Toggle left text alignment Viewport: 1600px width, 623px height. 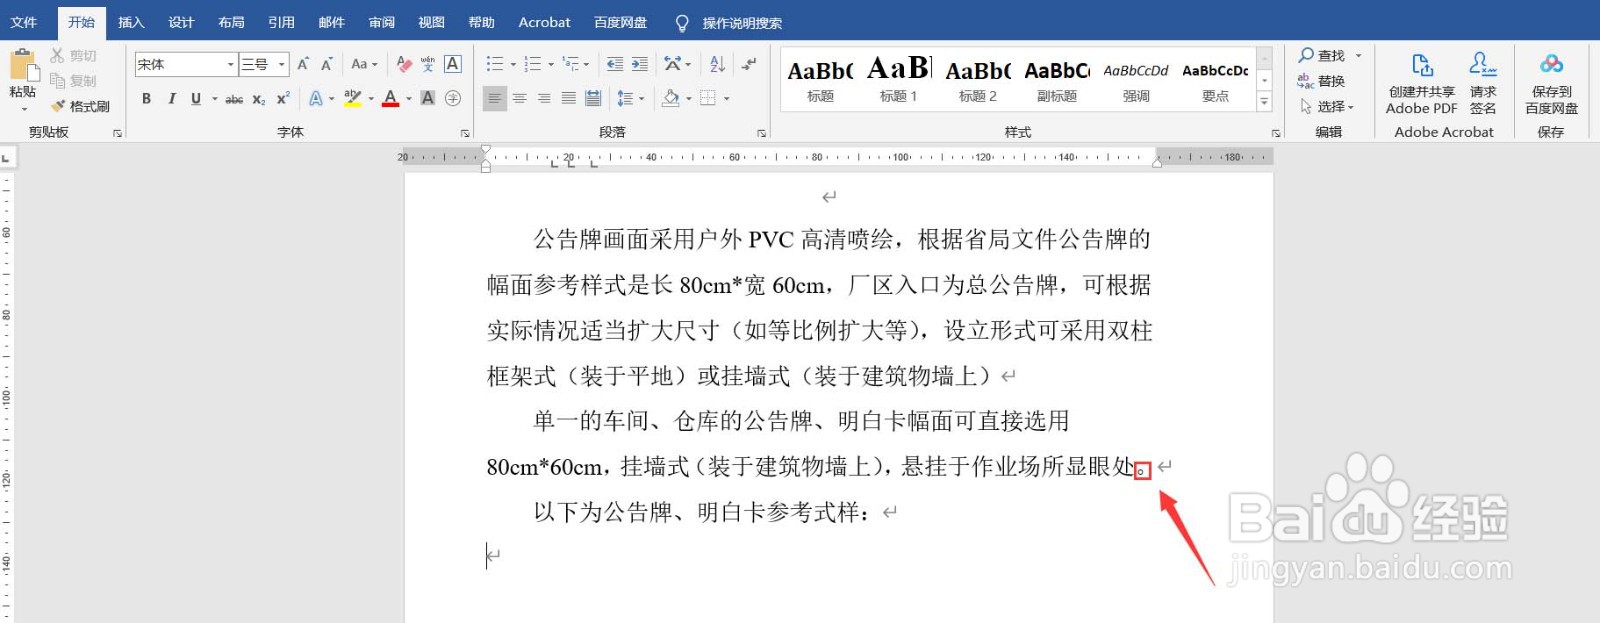[x=495, y=98]
